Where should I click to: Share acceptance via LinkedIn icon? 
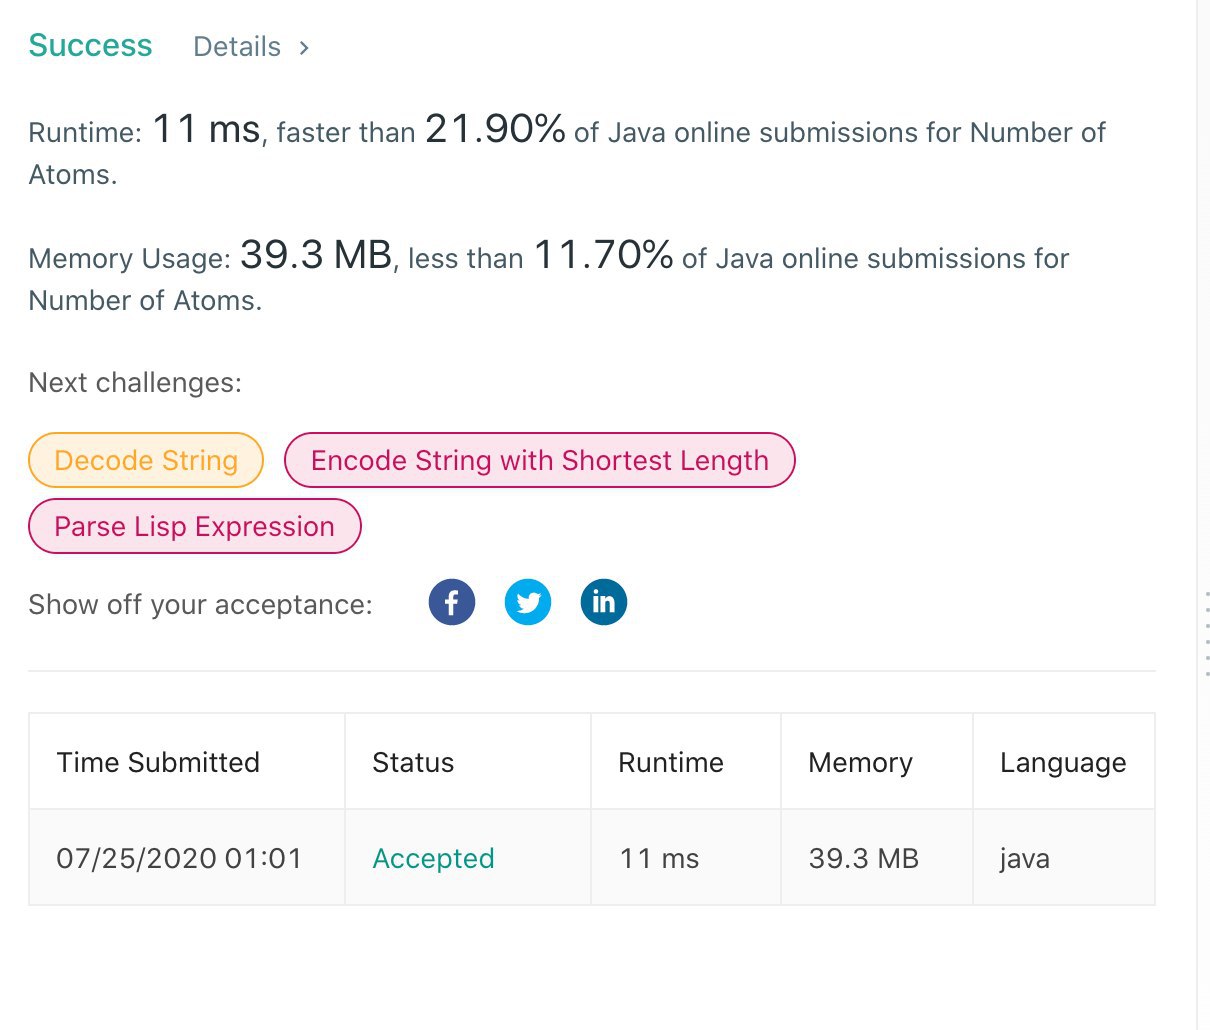click(604, 602)
